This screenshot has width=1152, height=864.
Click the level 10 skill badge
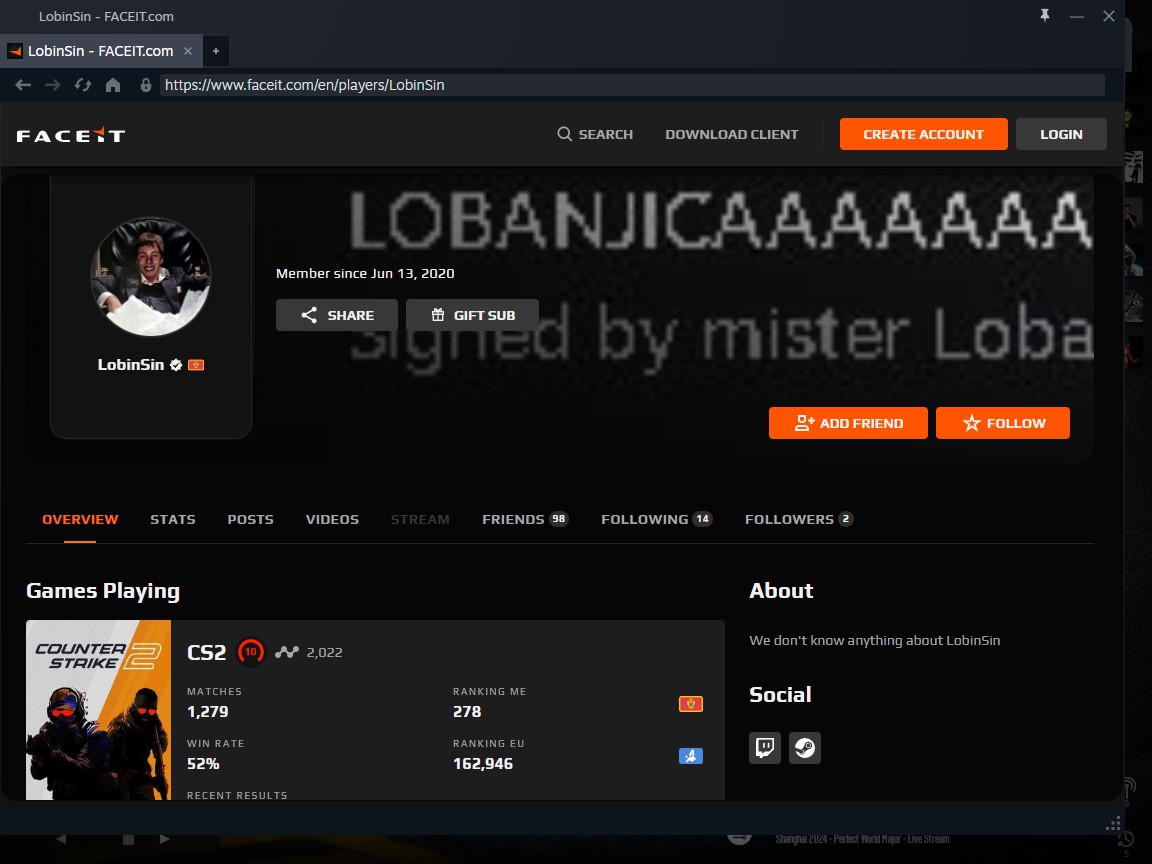tap(251, 652)
